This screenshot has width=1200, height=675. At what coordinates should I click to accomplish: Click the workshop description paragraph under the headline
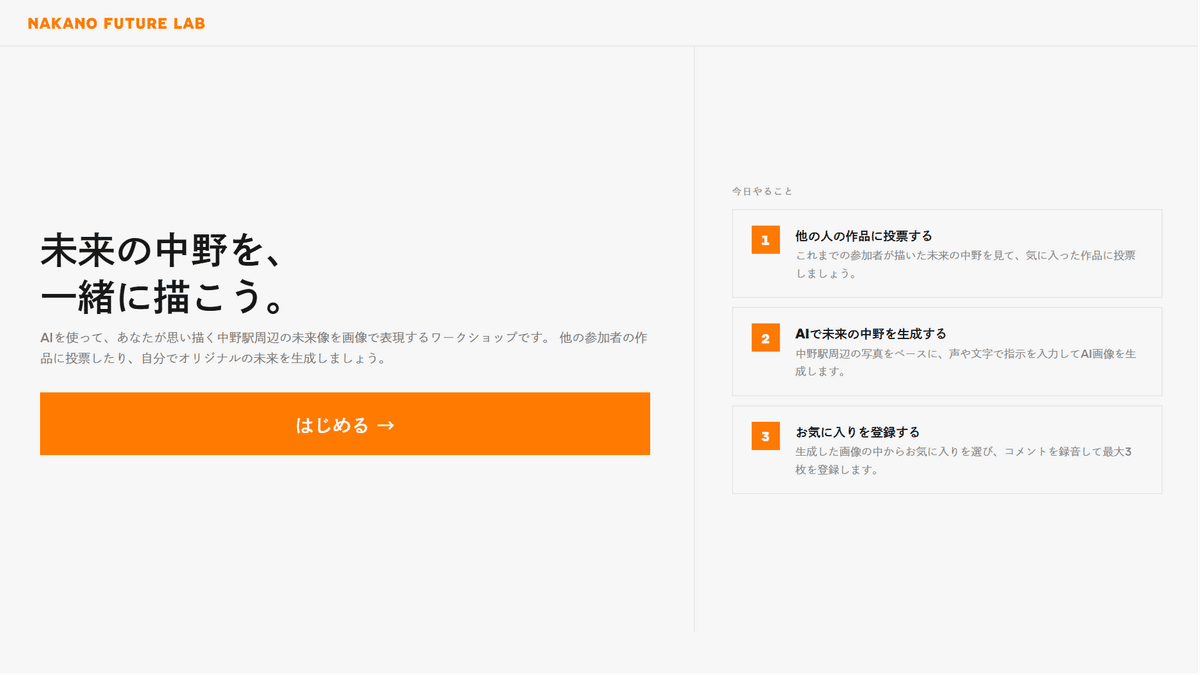[343, 347]
